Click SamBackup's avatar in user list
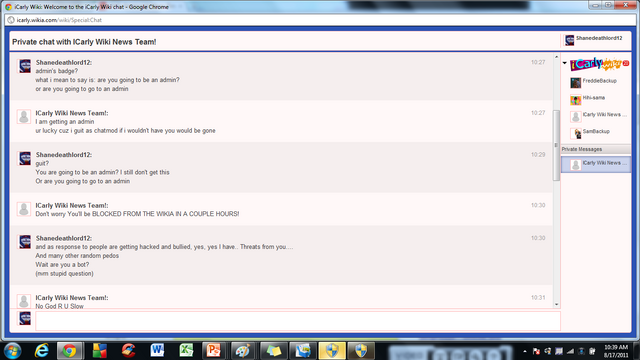The image size is (640, 360). (x=576, y=133)
